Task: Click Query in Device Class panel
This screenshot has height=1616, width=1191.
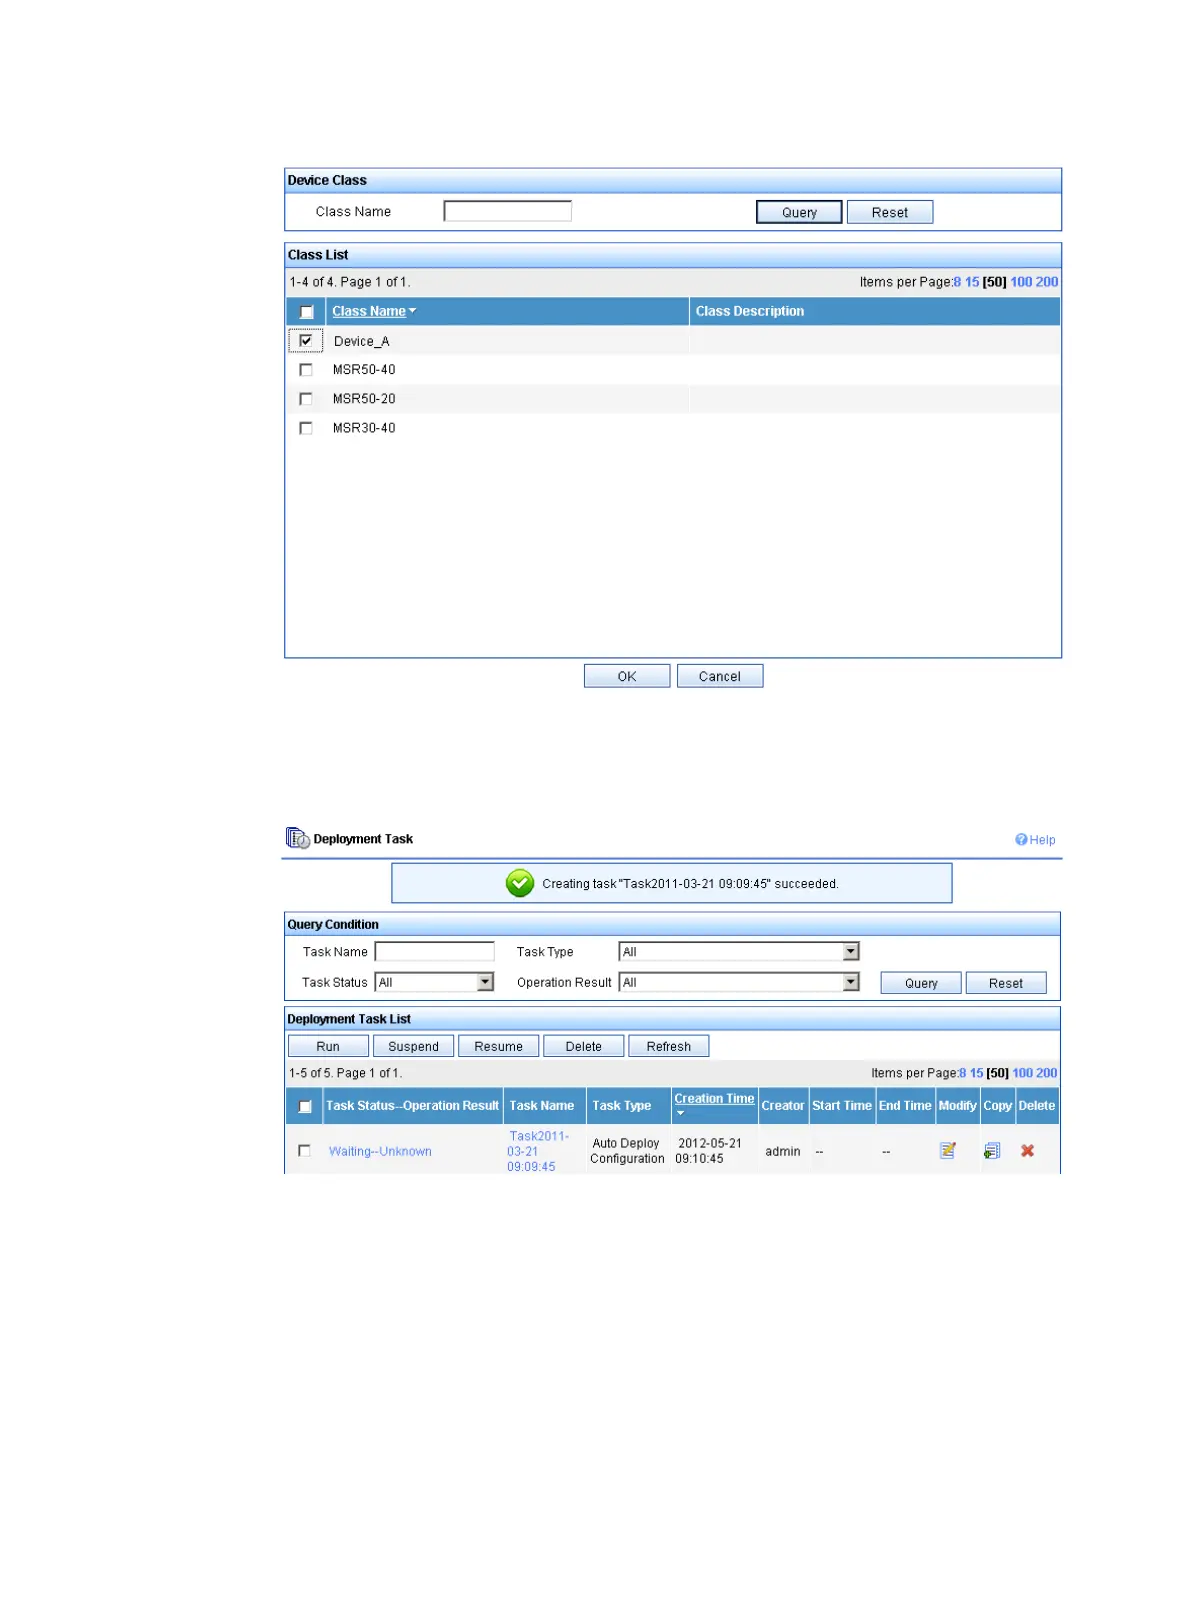Action: tap(799, 212)
